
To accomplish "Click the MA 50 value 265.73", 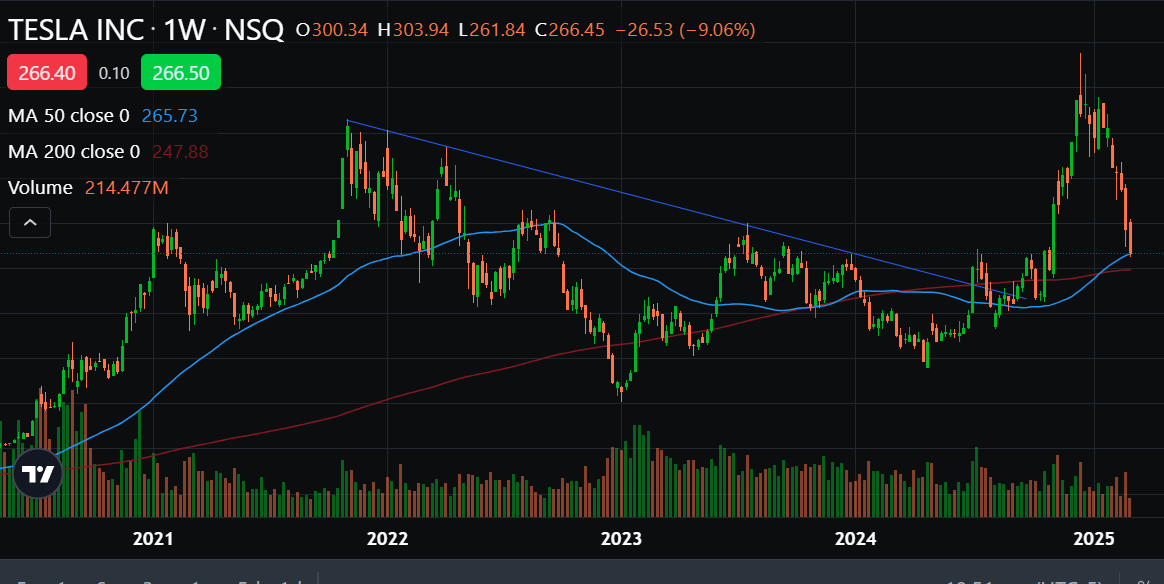I will (x=170, y=116).
